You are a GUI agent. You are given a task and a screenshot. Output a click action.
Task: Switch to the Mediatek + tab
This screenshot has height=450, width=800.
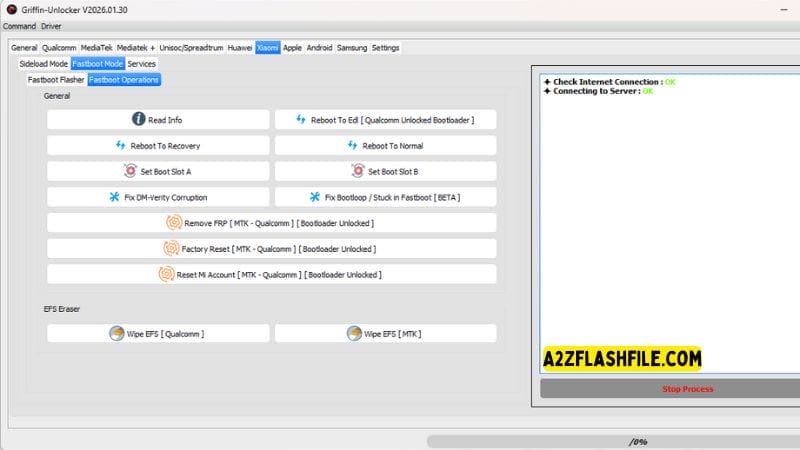point(136,47)
